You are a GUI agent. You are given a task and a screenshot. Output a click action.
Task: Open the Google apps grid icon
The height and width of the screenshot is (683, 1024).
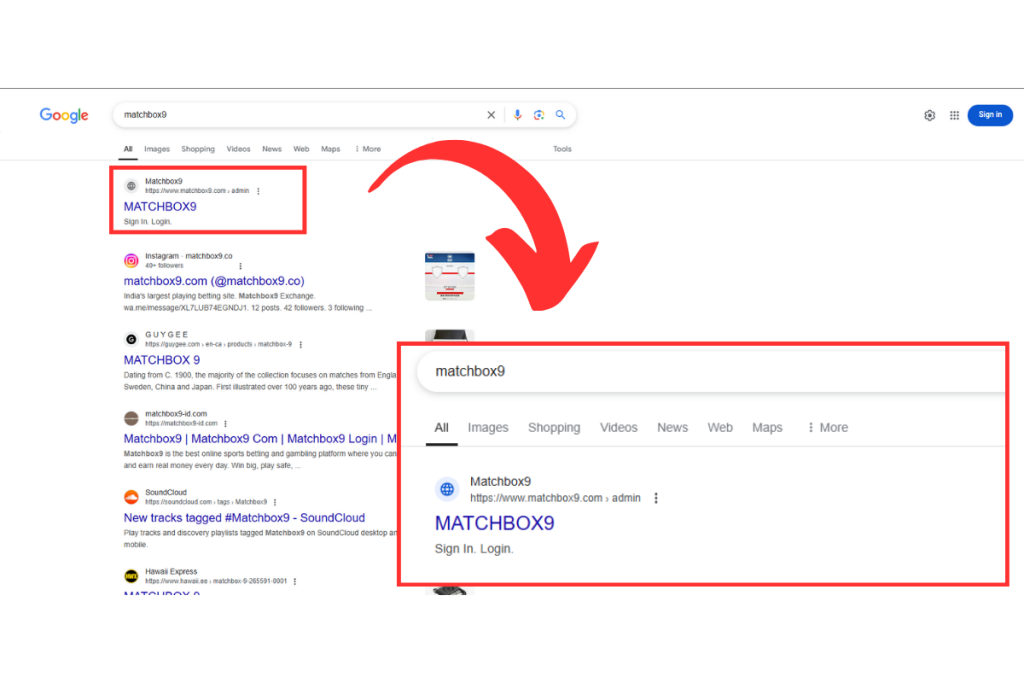954,116
